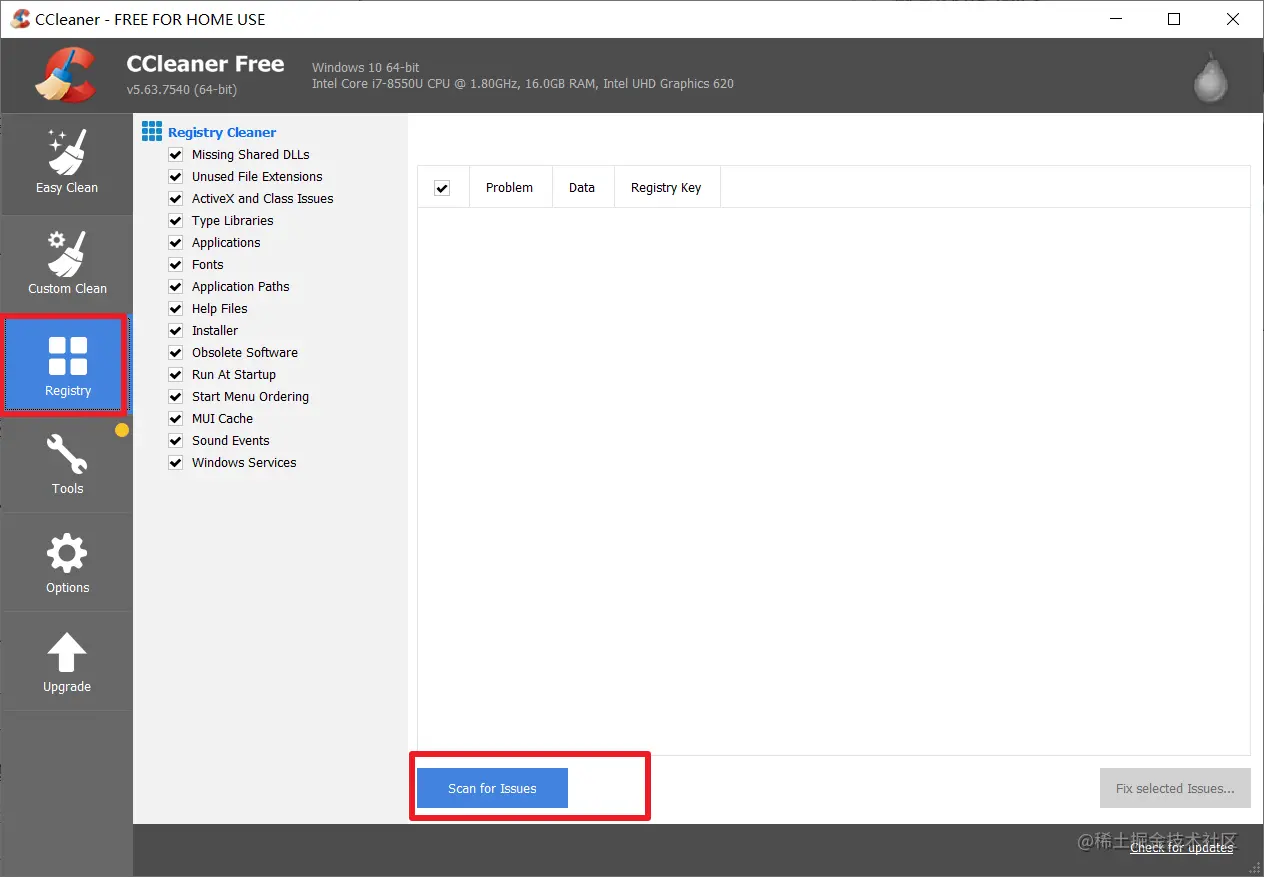The image size is (1264, 877).
Task: Click Scan for Issues button
Action: [492, 788]
